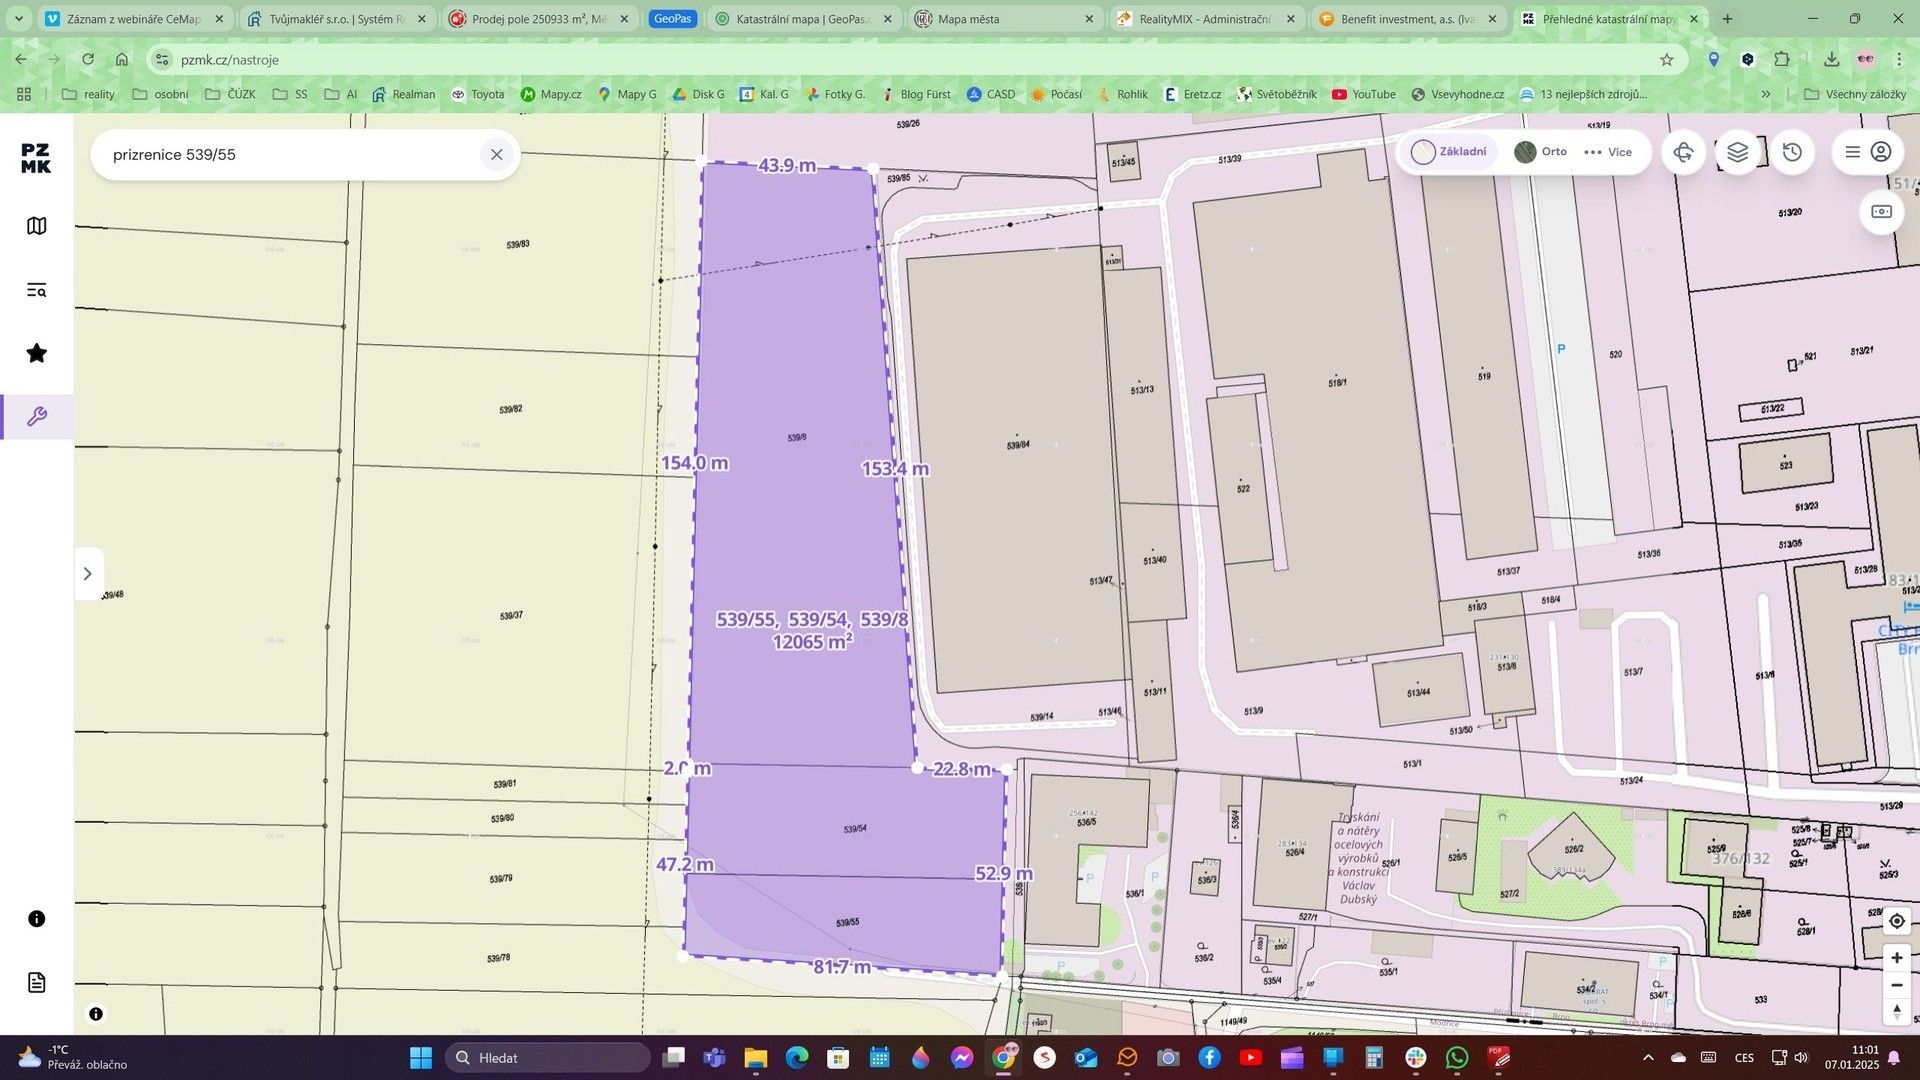Zoom in the map with plus
The height and width of the screenshot is (1080, 1920).
click(1896, 958)
